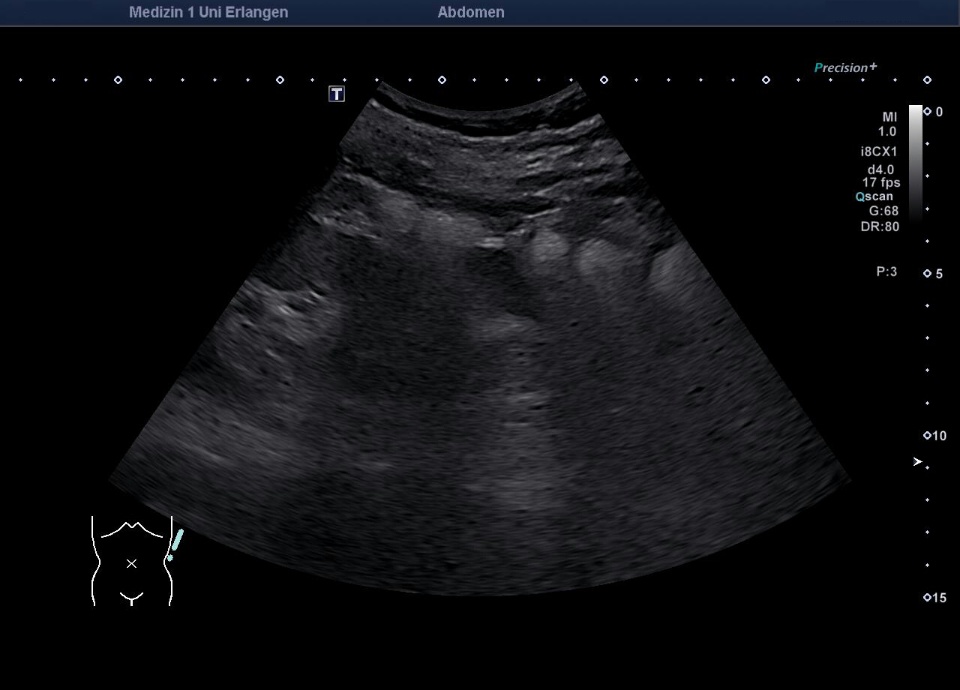Click the Medizin 1 Uni Erlangen header

tap(207, 12)
